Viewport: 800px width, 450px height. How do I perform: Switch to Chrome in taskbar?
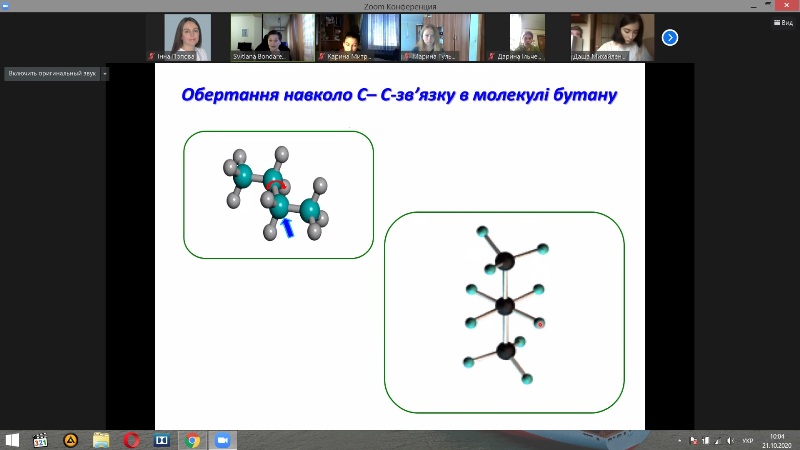tap(192, 440)
